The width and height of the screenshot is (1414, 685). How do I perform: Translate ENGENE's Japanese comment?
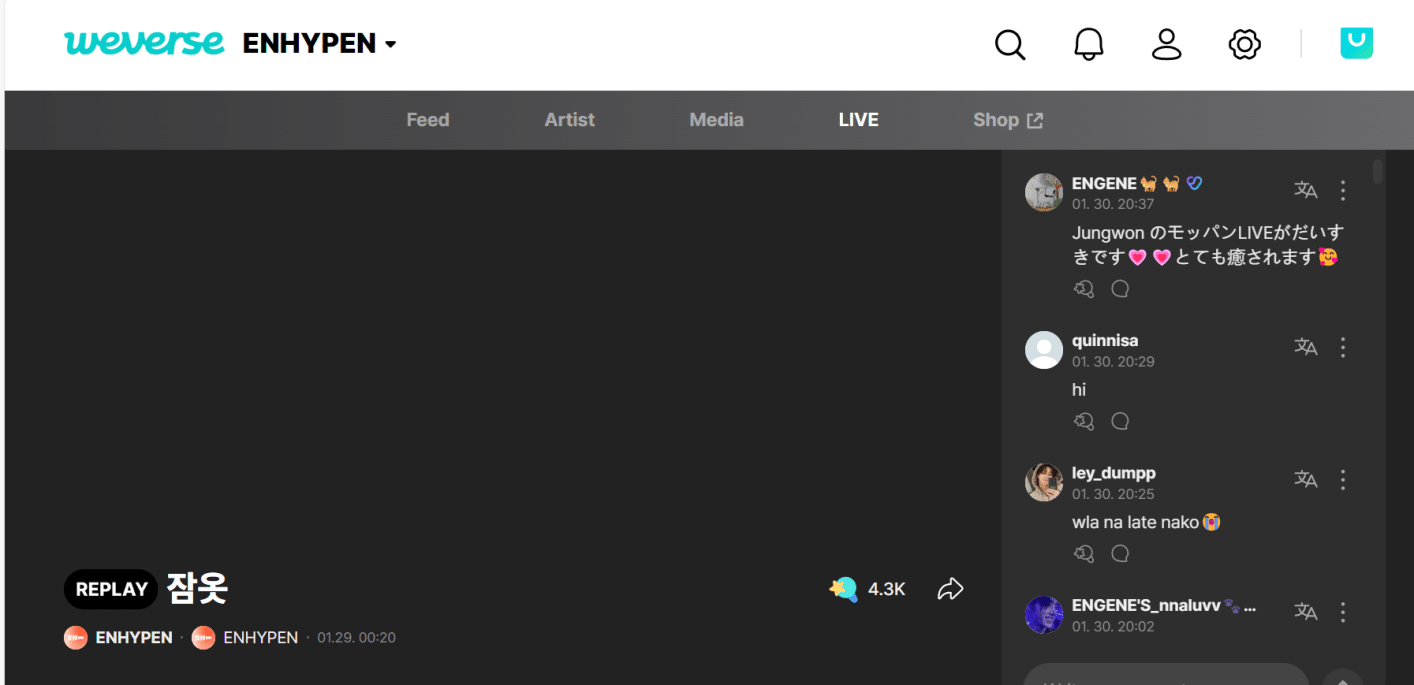[1306, 190]
